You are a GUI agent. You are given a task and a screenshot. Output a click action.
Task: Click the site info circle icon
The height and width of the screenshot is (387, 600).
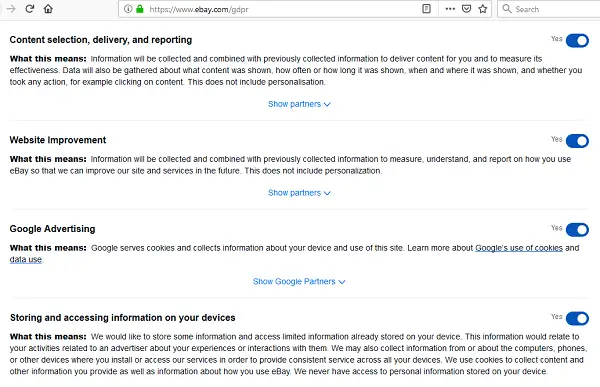[x=128, y=9]
